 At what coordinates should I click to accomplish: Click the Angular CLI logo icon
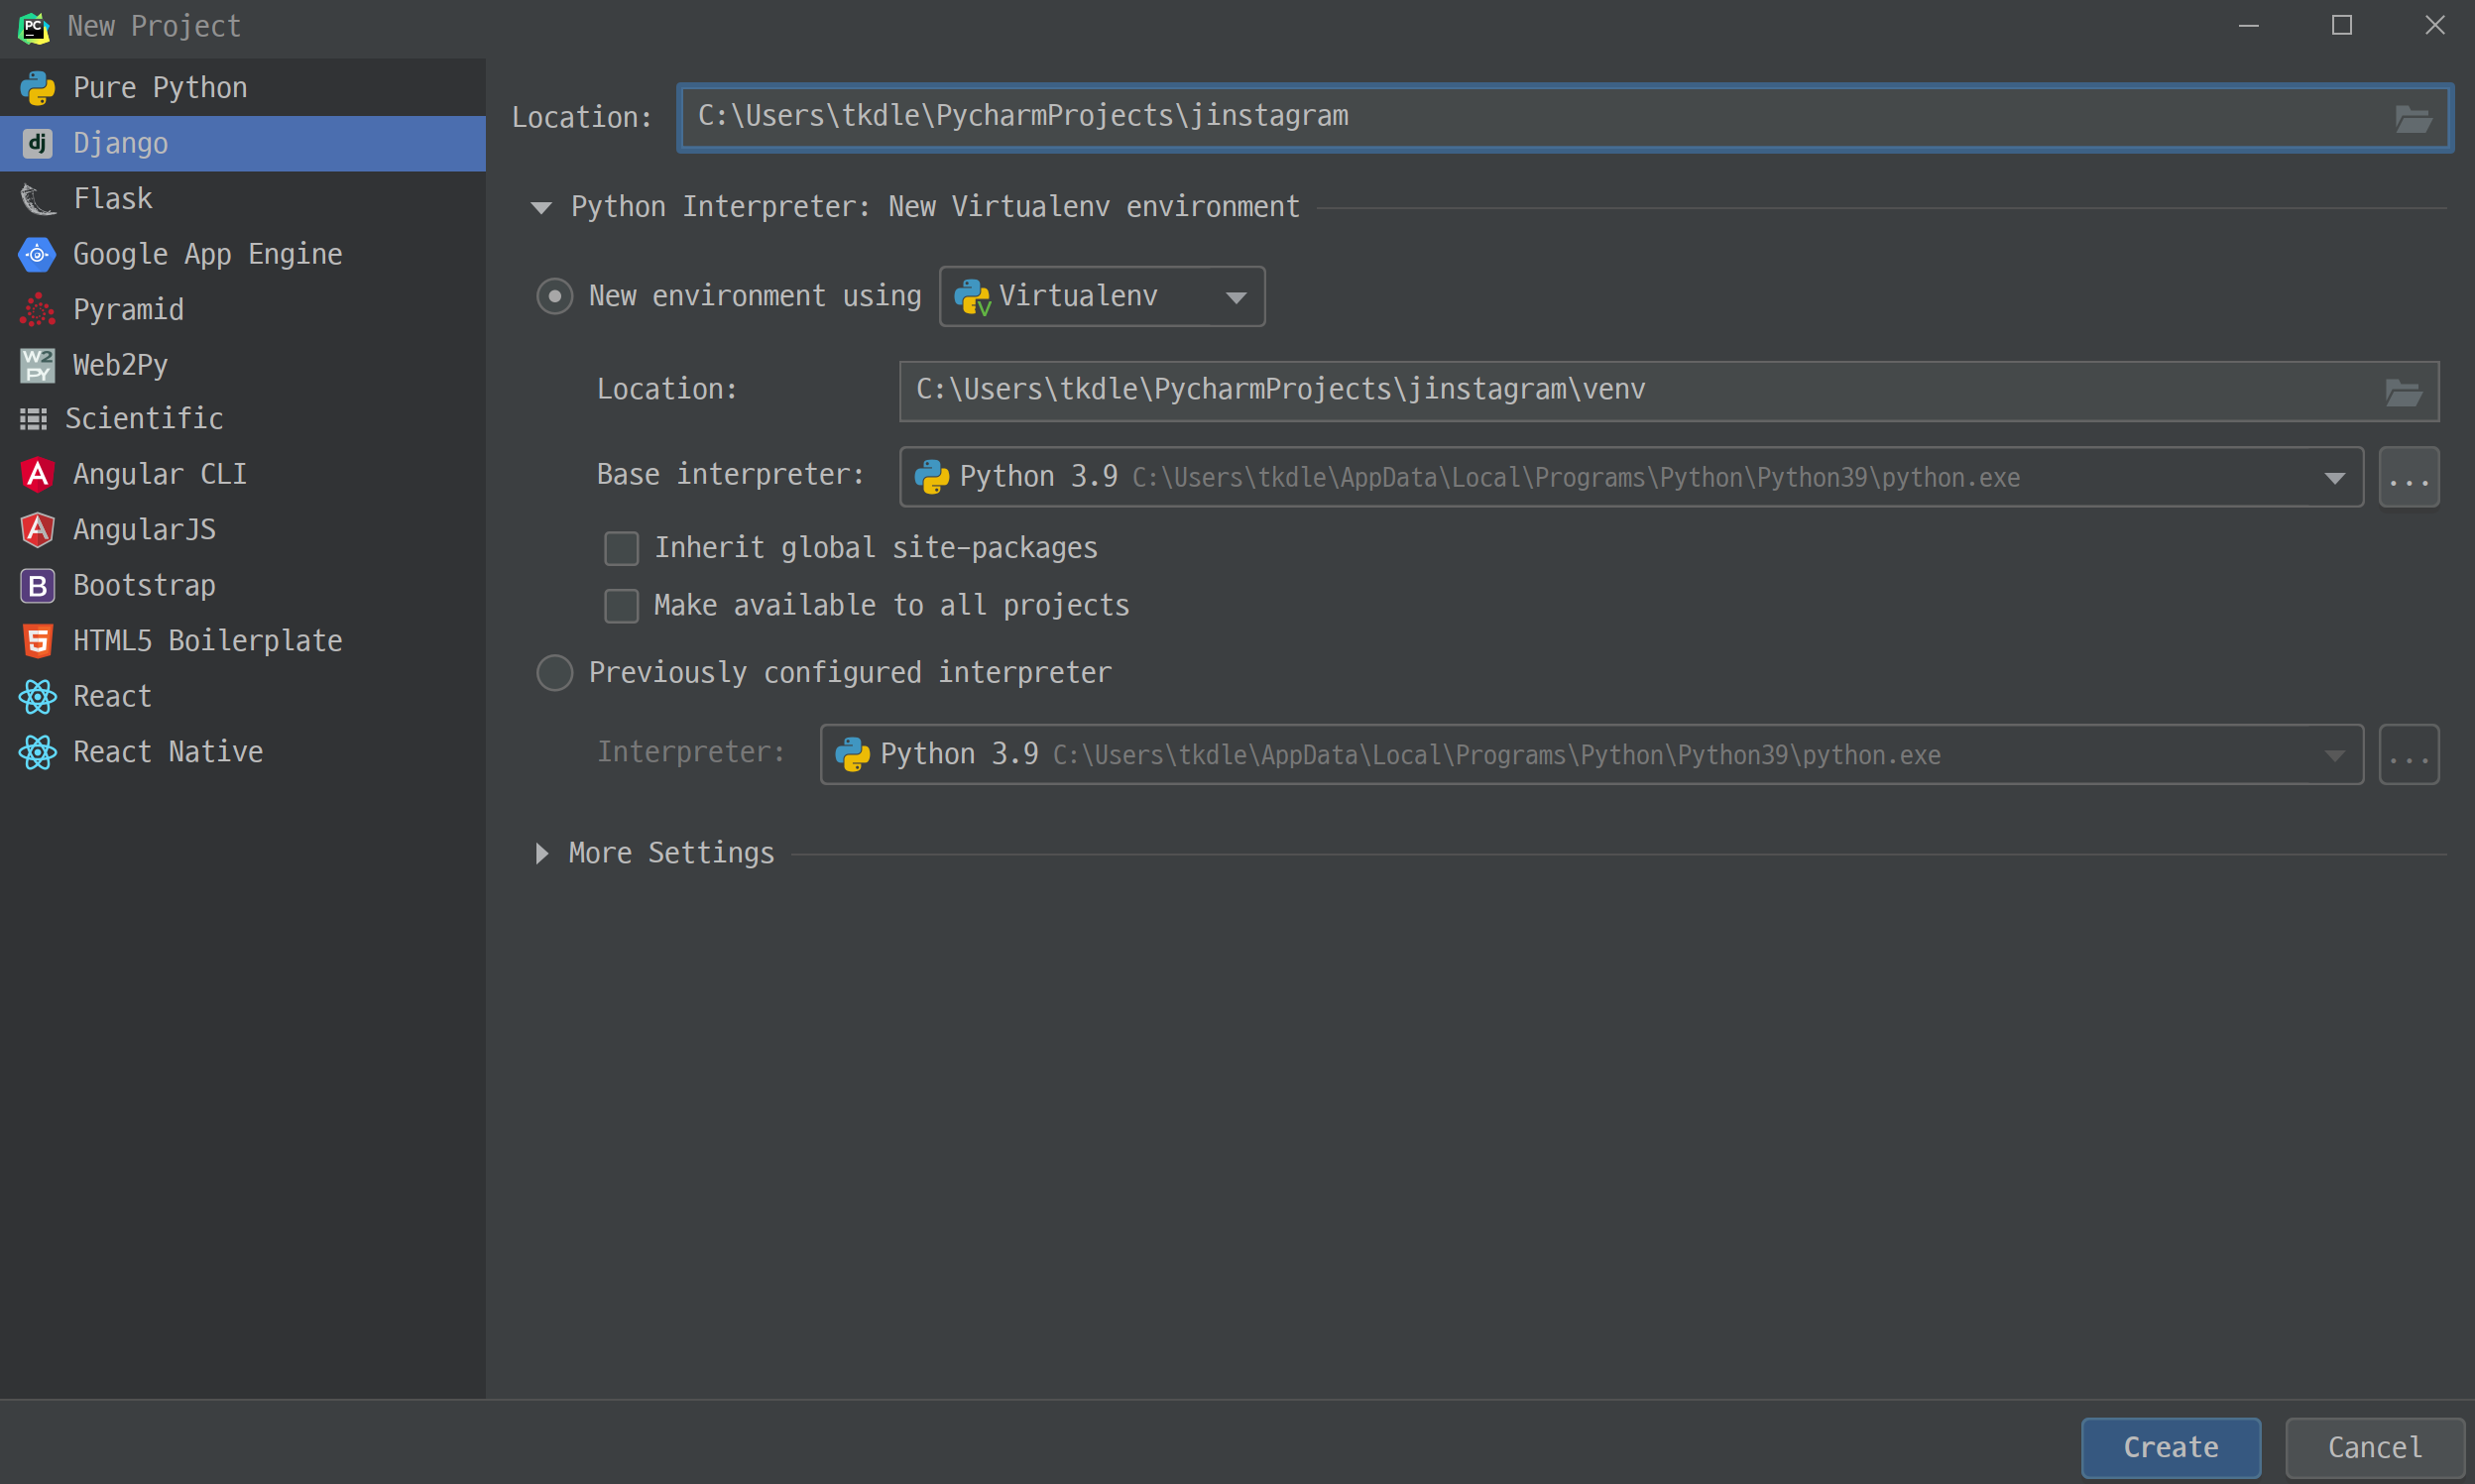(37, 474)
